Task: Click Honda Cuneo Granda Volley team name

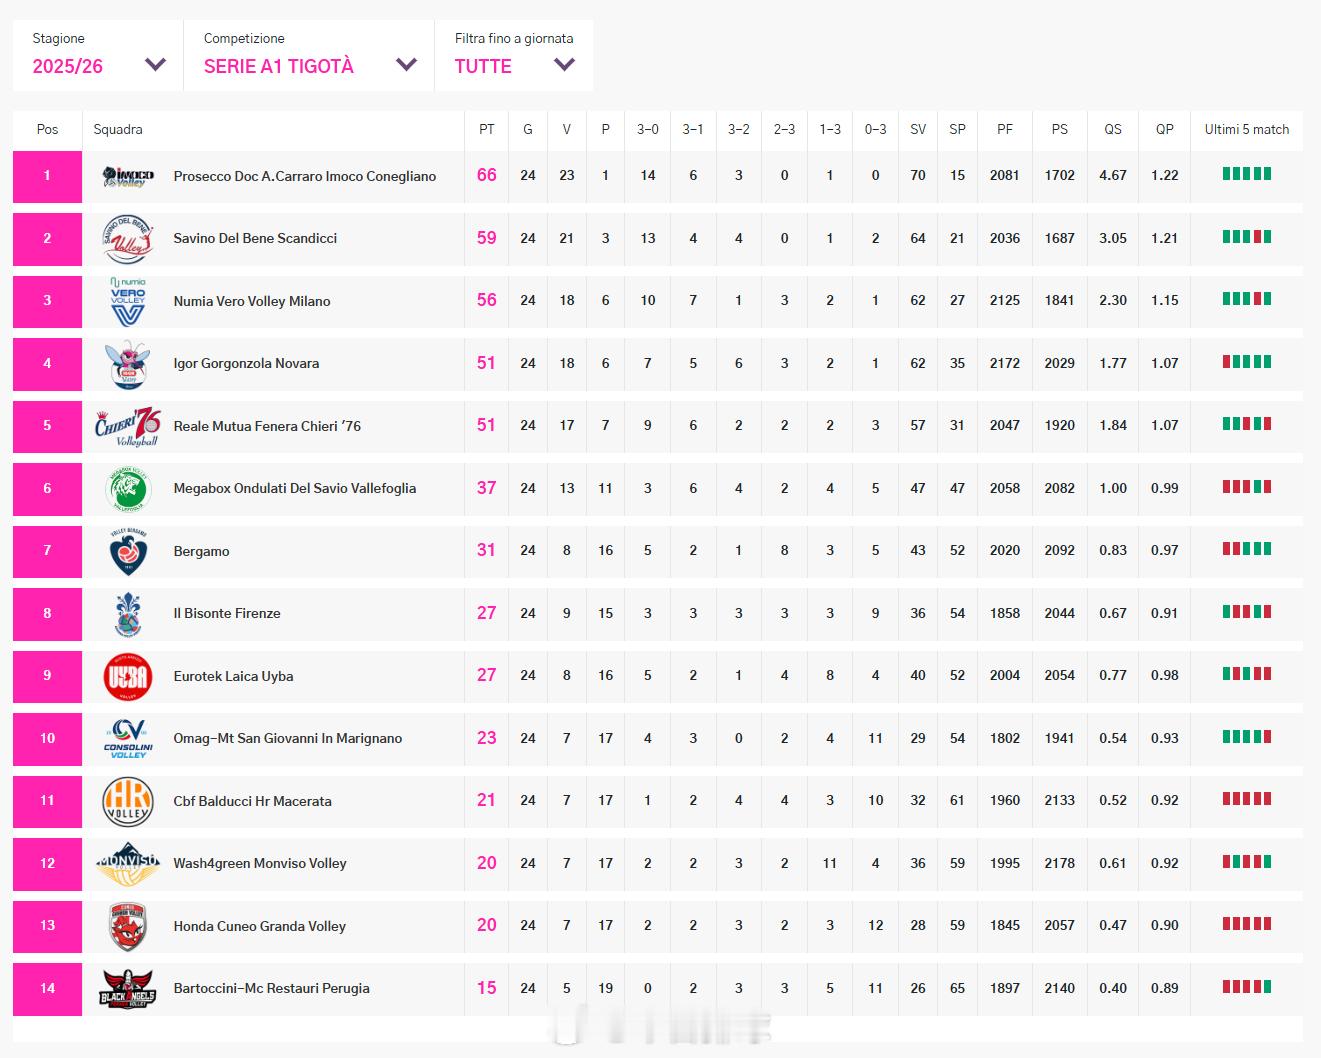Action: 259,926
